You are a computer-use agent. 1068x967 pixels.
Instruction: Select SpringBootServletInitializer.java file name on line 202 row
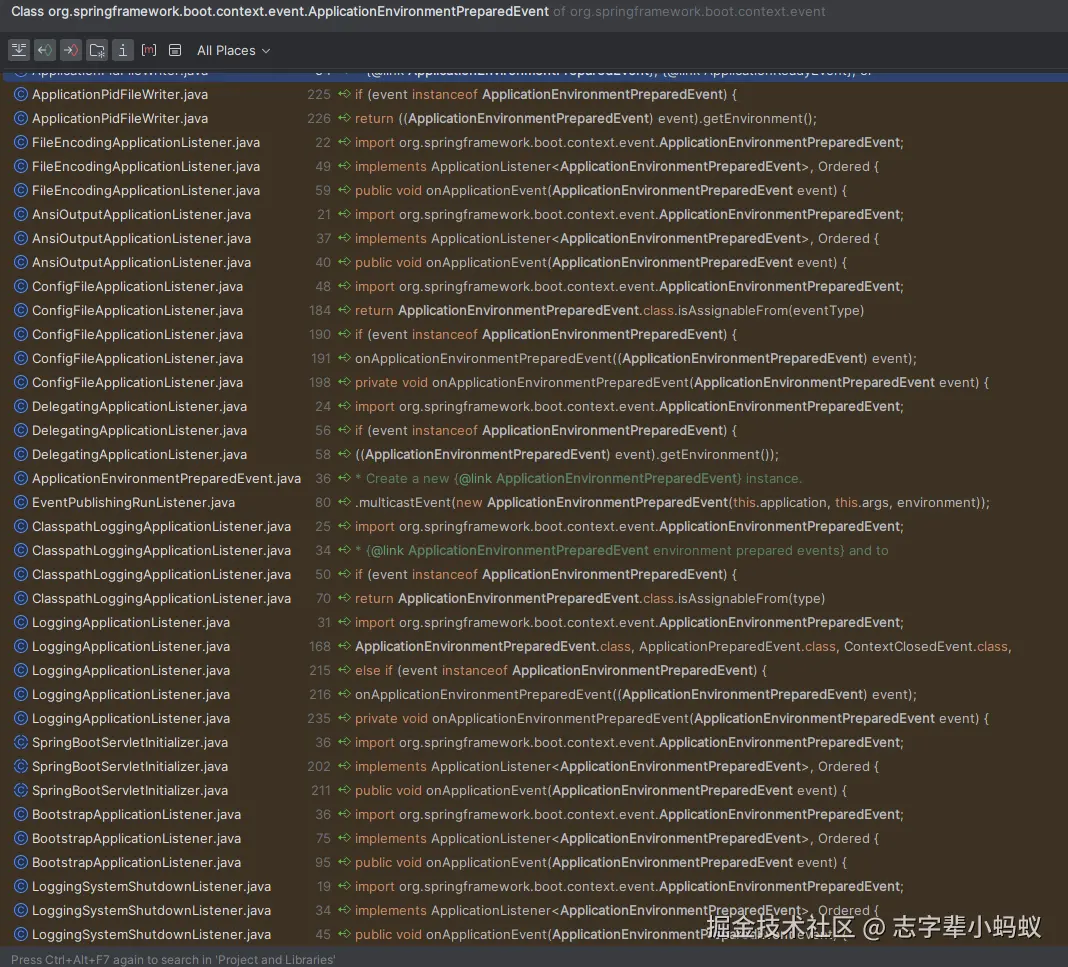[x=130, y=767]
